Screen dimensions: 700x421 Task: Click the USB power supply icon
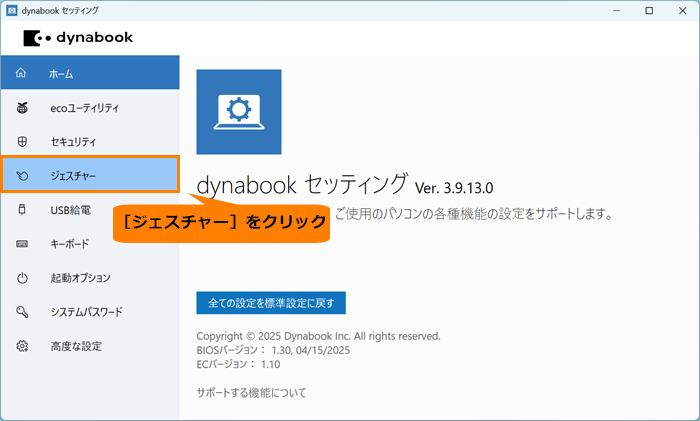pos(22,209)
